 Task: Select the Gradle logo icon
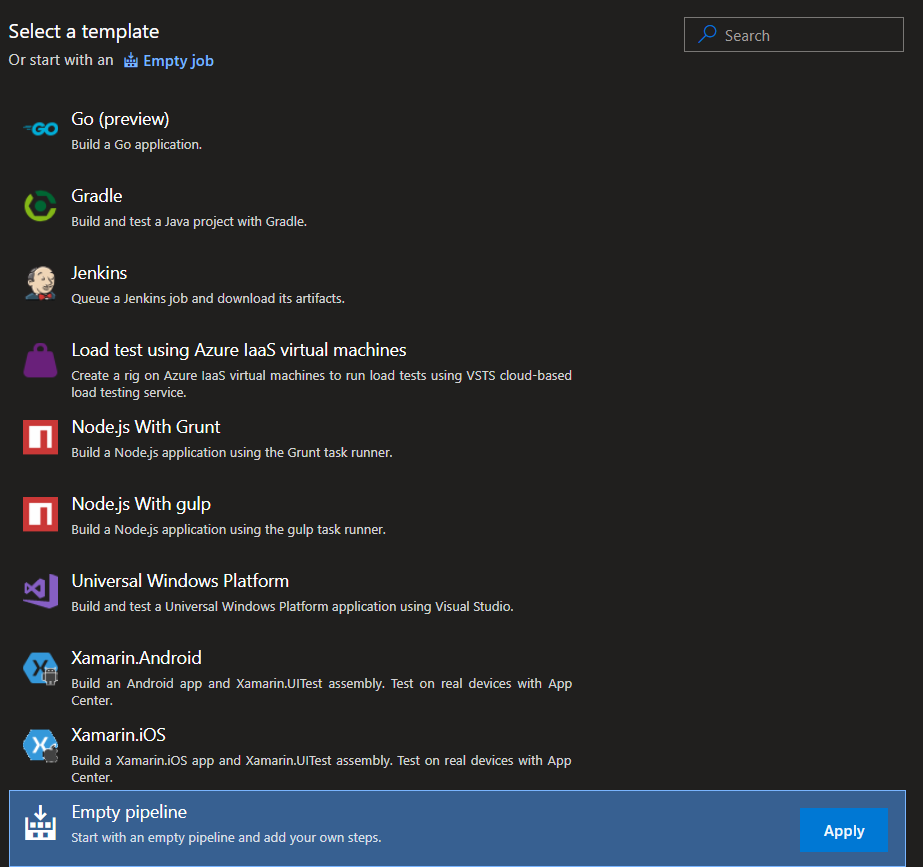point(40,206)
